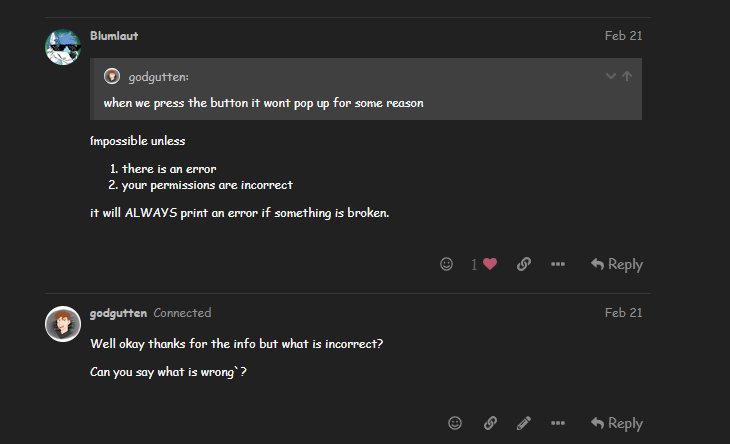The height and width of the screenshot is (444, 730).
Task: Open emoji reactions on godgutten's post
Action: point(455,423)
